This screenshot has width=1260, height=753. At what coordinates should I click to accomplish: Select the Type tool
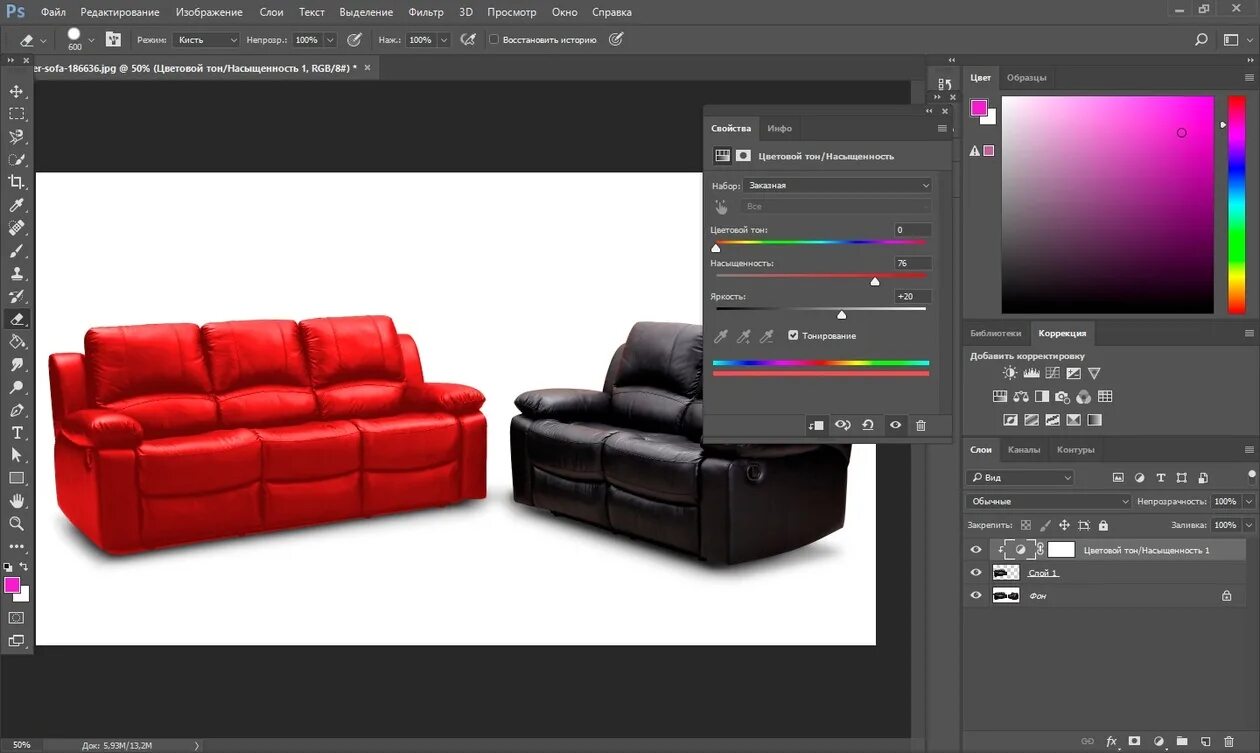point(16,433)
